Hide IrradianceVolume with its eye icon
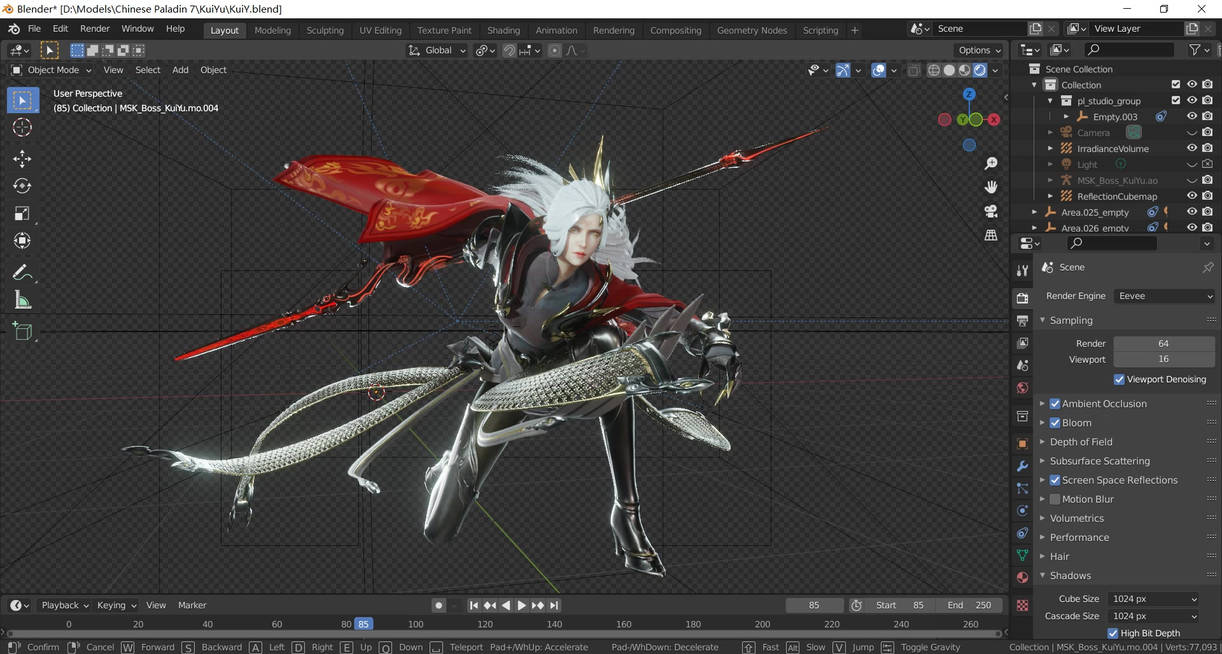1222x654 pixels. click(1191, 149)
